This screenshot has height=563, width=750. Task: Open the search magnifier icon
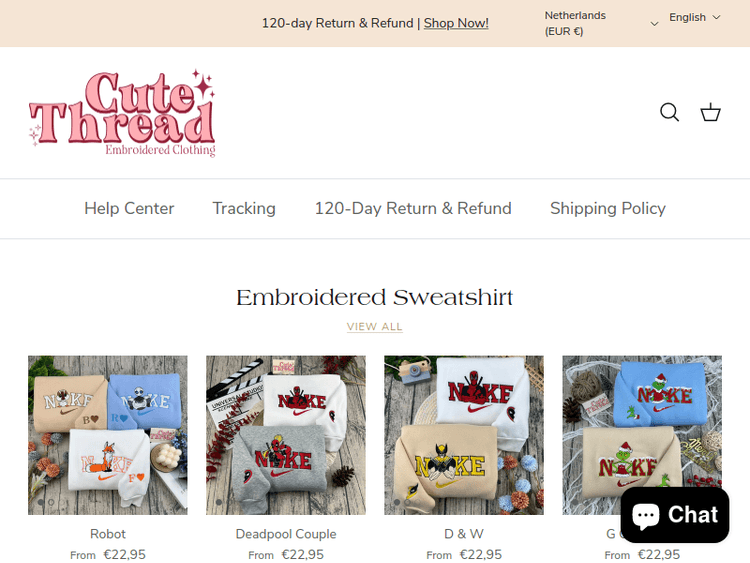click(x=669, y=112)
